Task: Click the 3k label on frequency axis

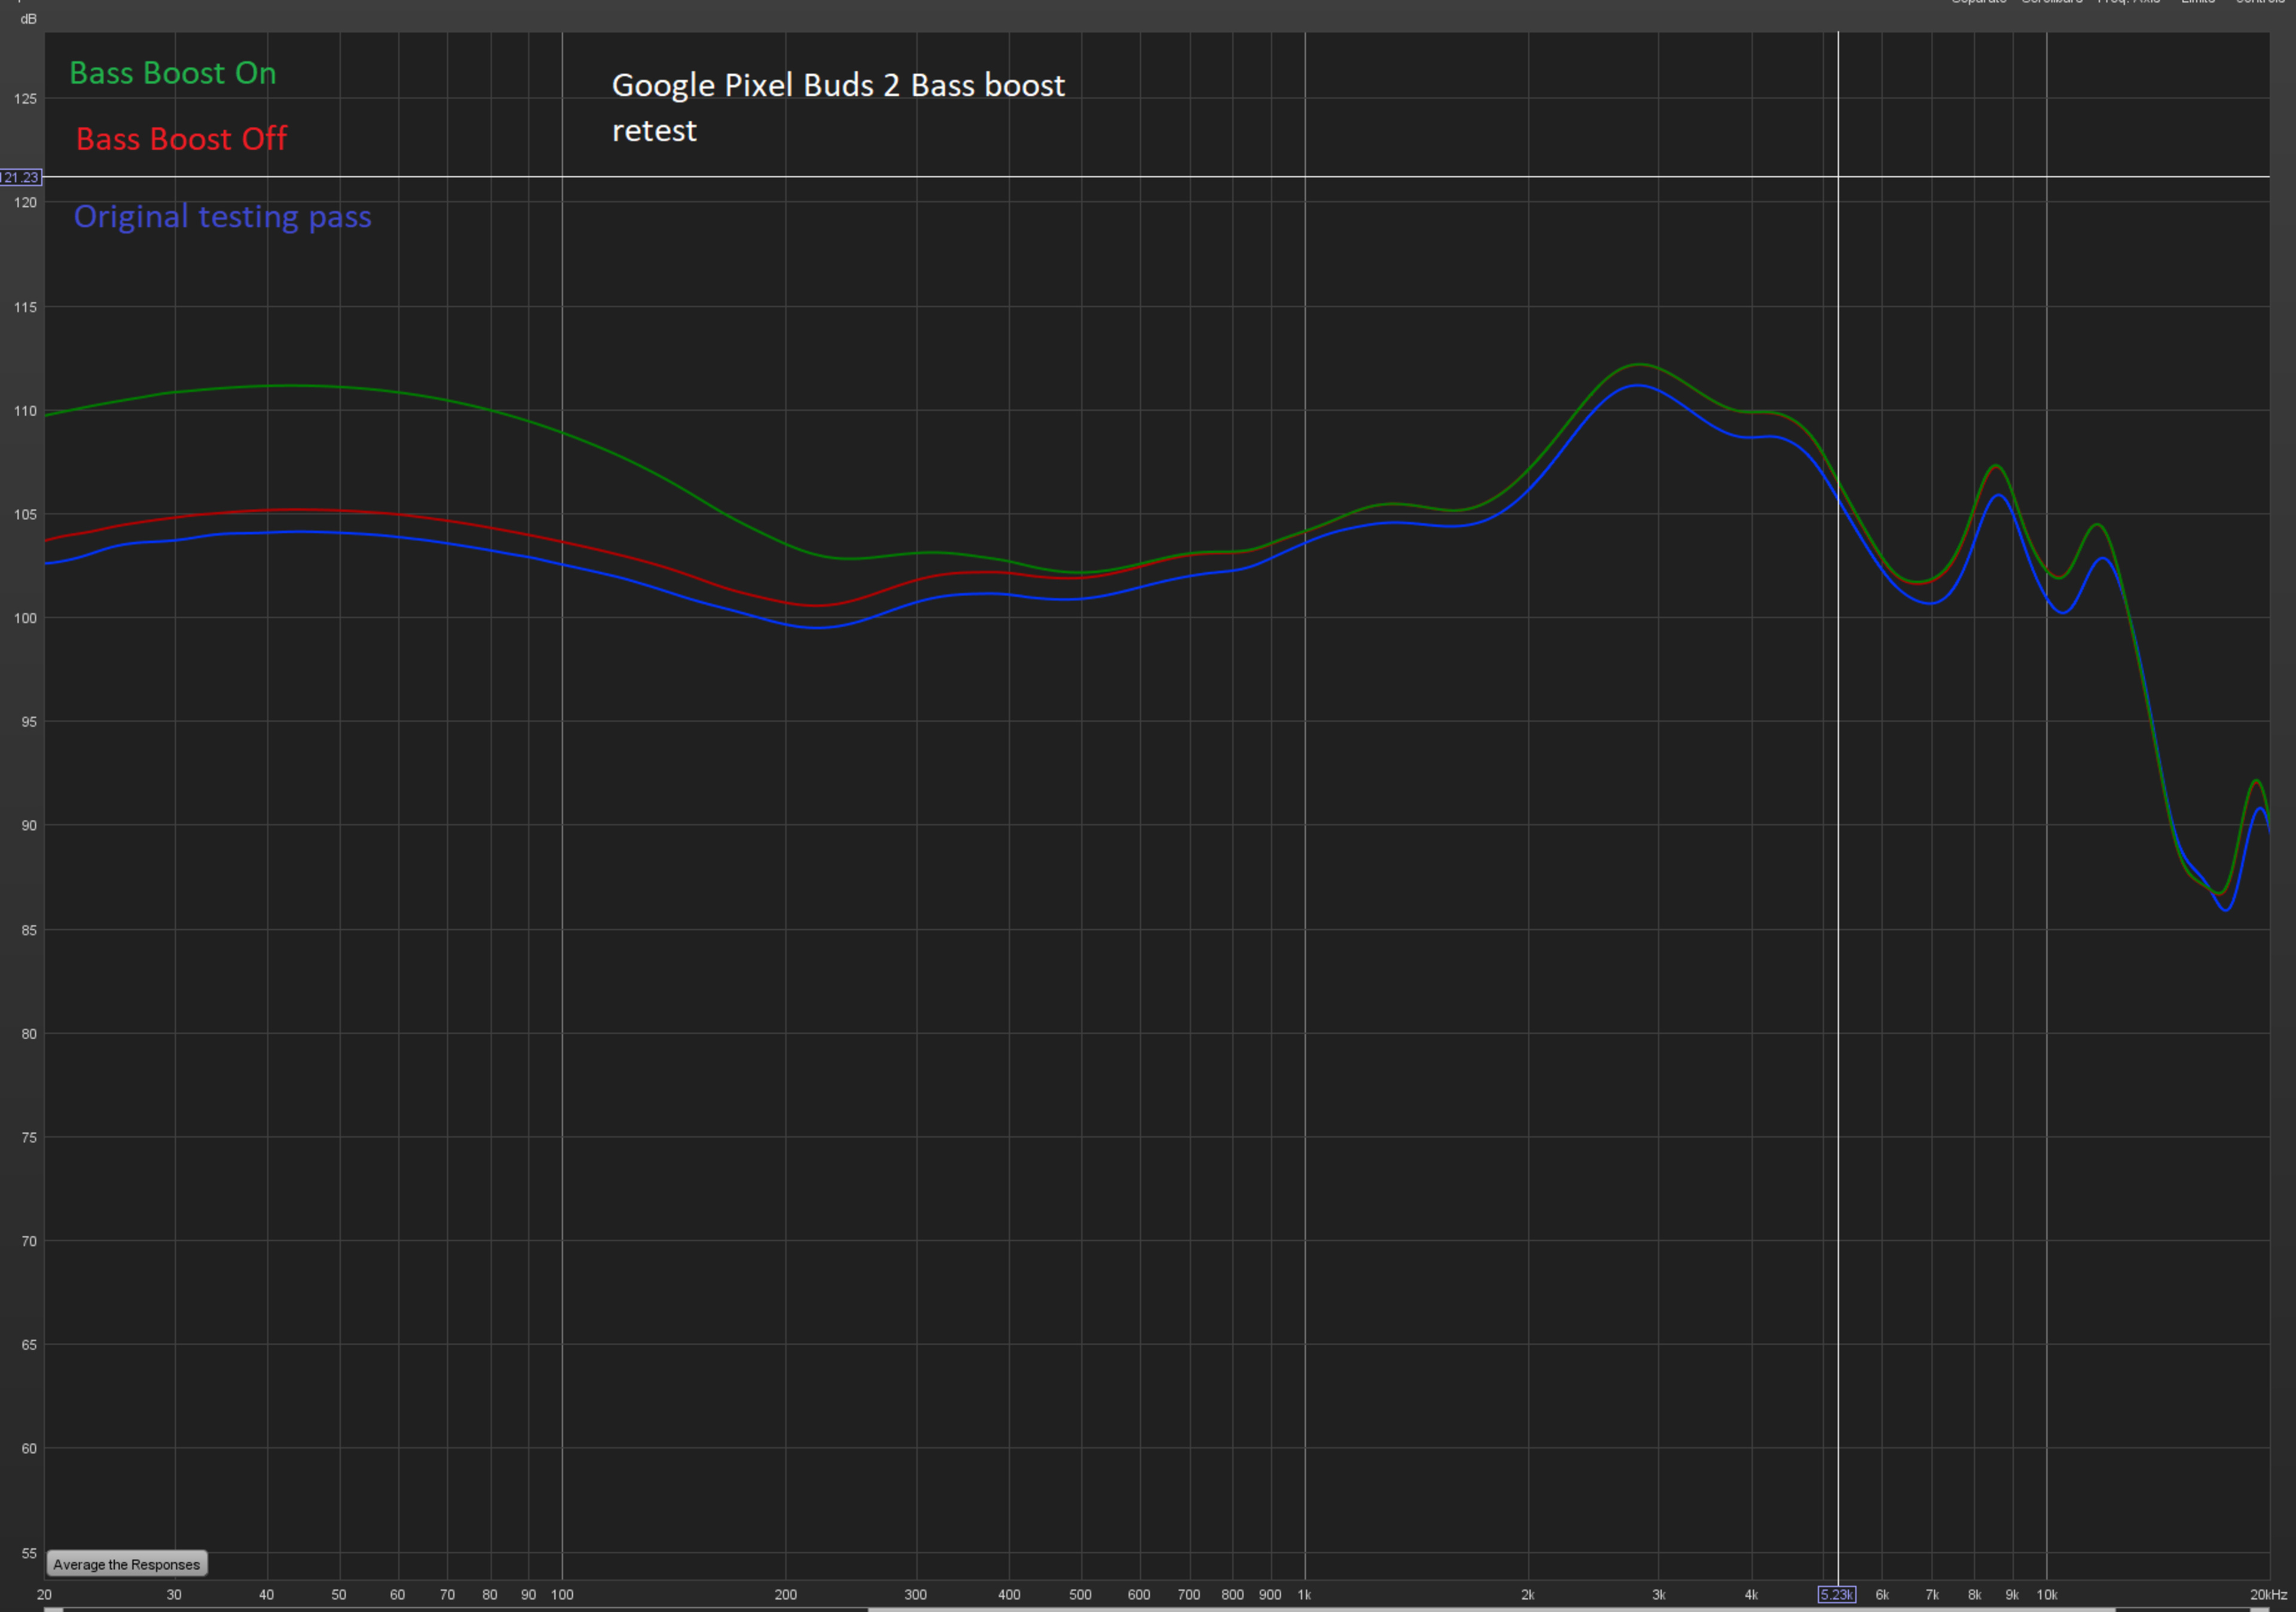Action: [1658, 1594]
